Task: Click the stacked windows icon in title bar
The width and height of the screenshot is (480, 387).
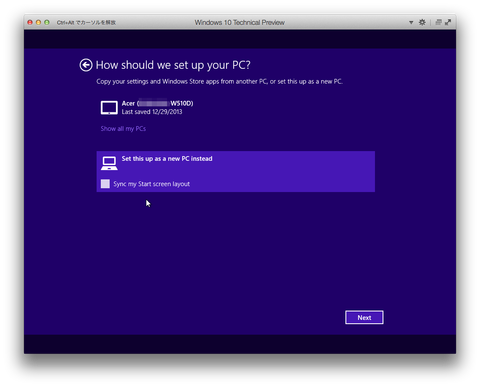Action: click(438, 22)
